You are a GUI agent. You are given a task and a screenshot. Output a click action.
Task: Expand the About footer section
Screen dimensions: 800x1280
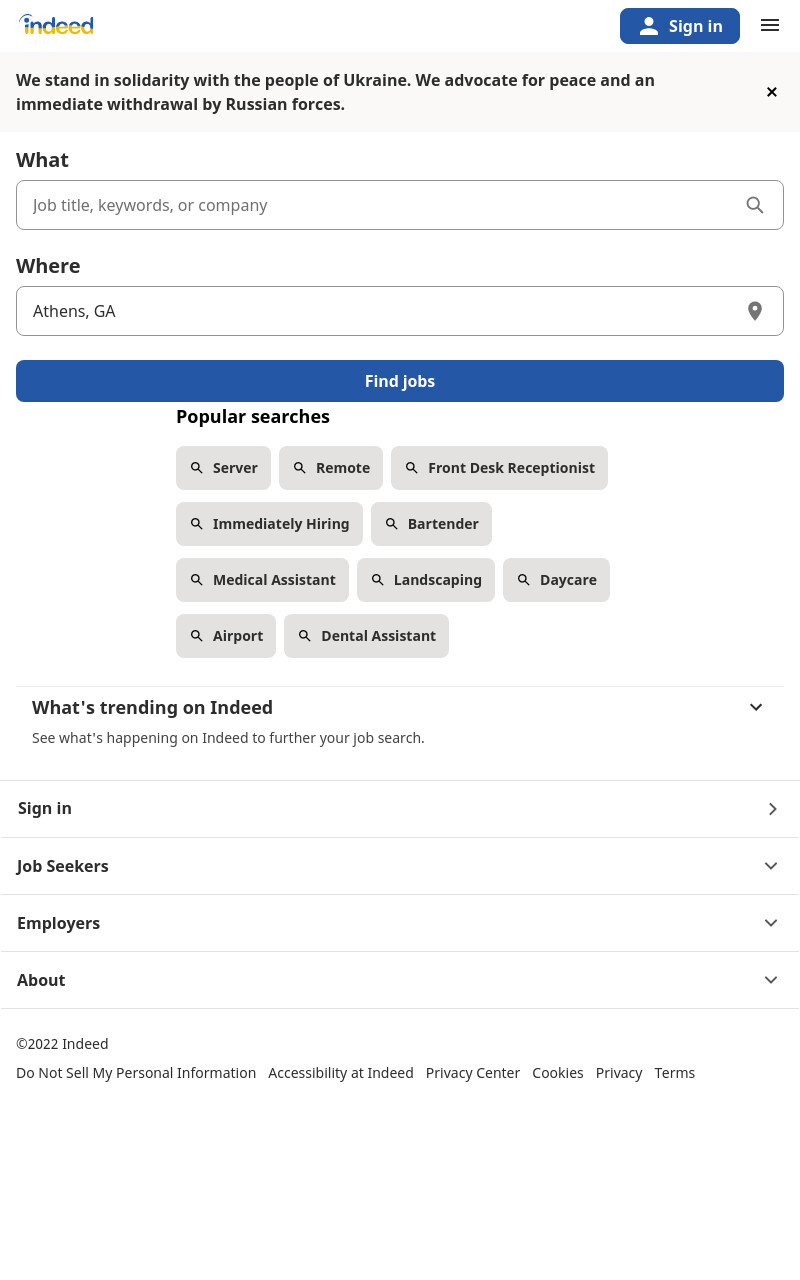[x=400, y=980]
